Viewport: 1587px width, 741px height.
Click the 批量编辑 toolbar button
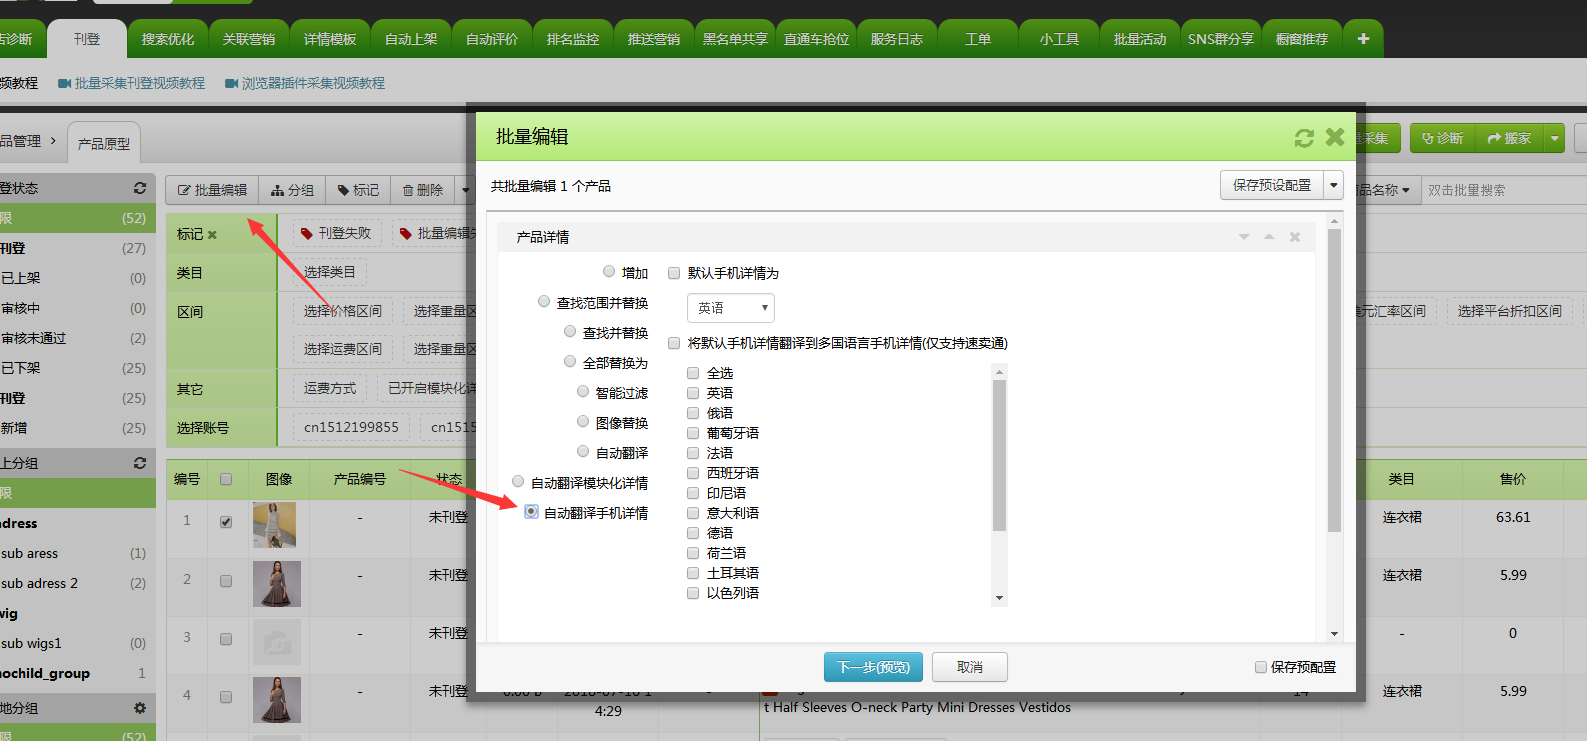click(x=212, y=190)
